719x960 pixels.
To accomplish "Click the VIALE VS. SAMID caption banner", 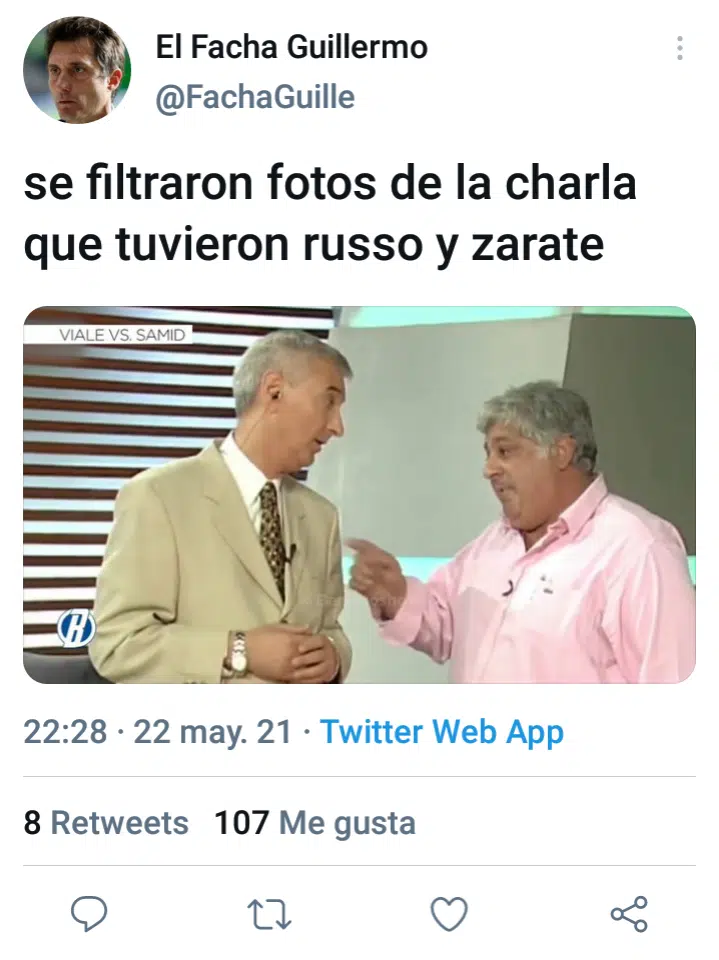I will click(x=121, y=335).
